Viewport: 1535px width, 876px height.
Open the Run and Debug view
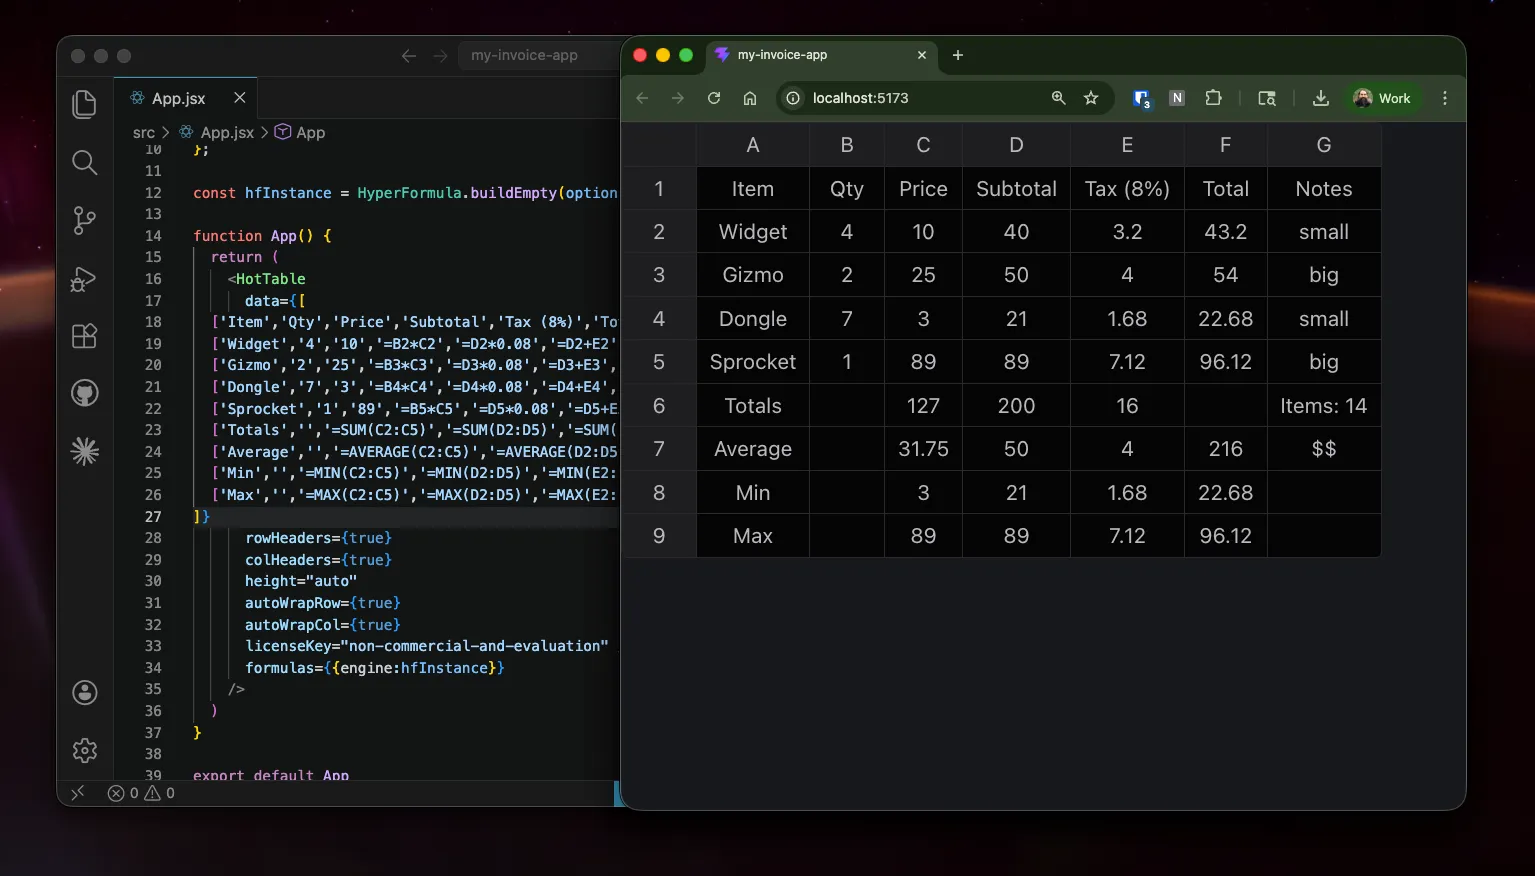pos(85,279)
